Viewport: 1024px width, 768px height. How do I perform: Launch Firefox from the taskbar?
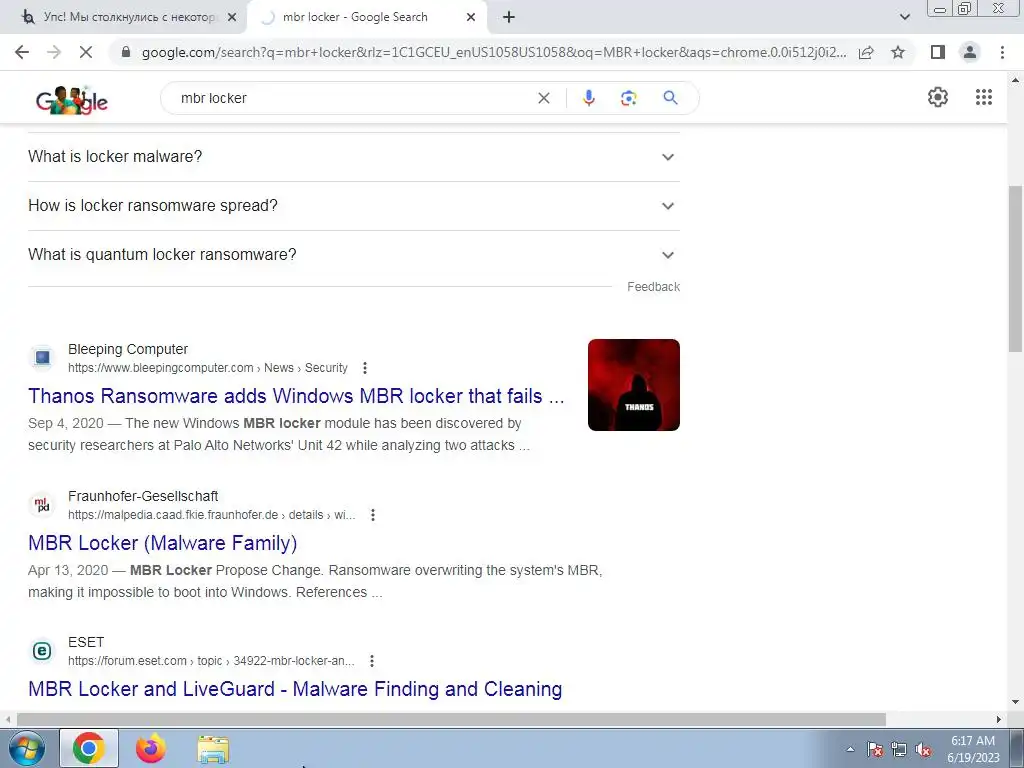click(151, 748)
